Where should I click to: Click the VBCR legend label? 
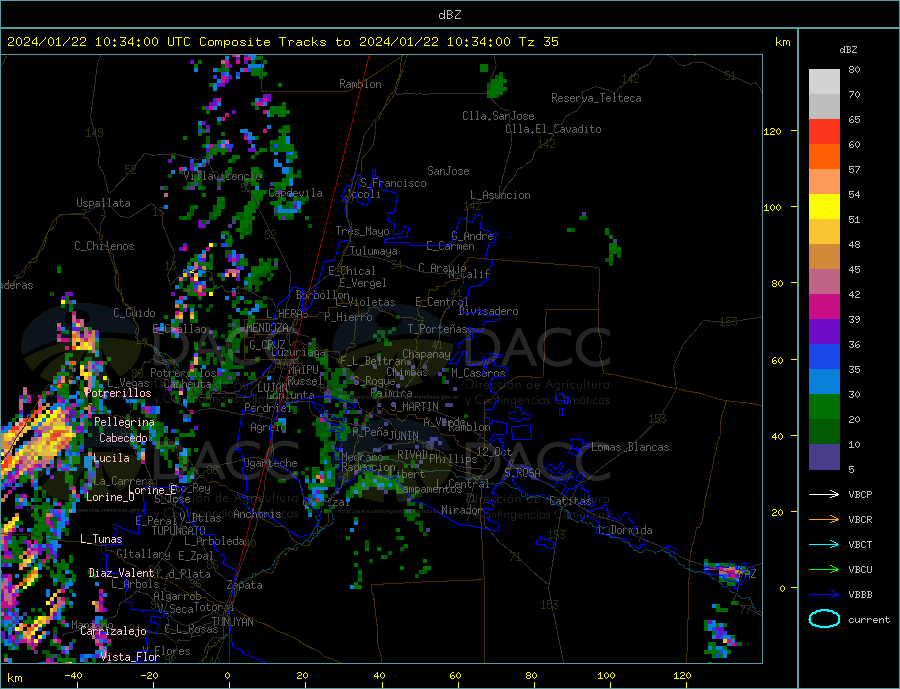860,520
